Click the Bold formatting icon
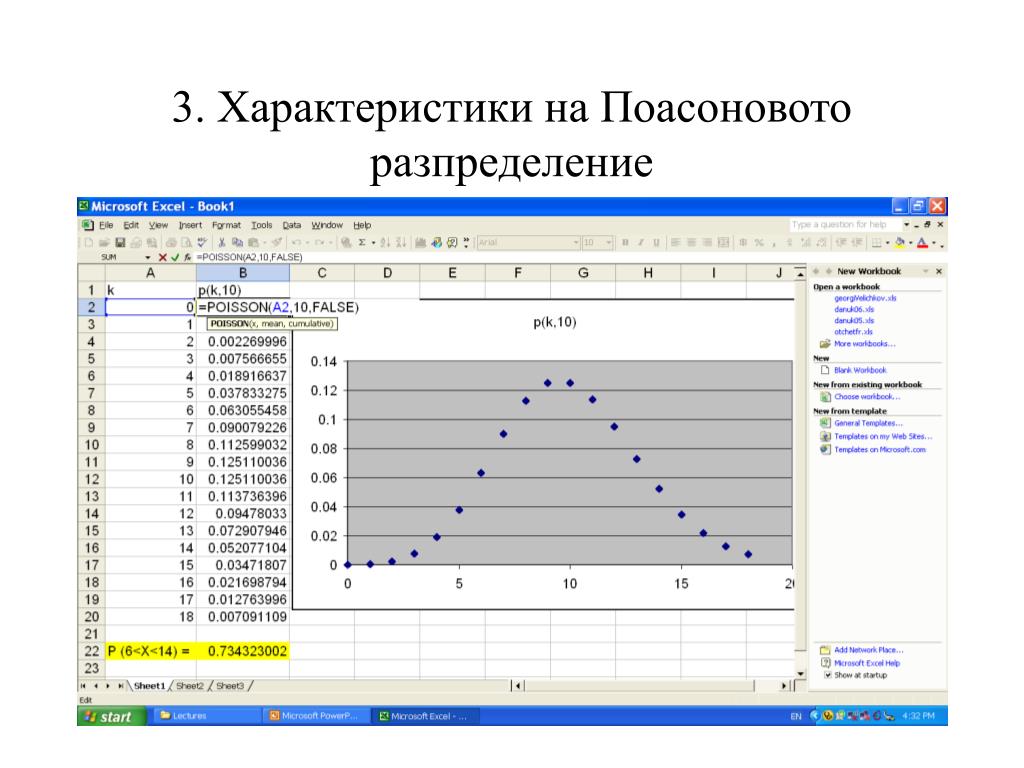The image size is (1024, 768). point(625,242)
